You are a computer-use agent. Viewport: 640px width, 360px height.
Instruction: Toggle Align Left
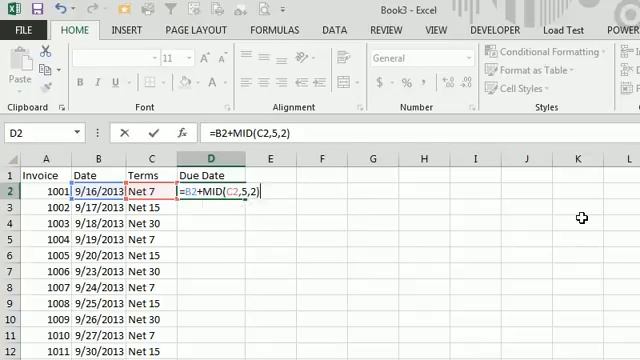[246, 82]
